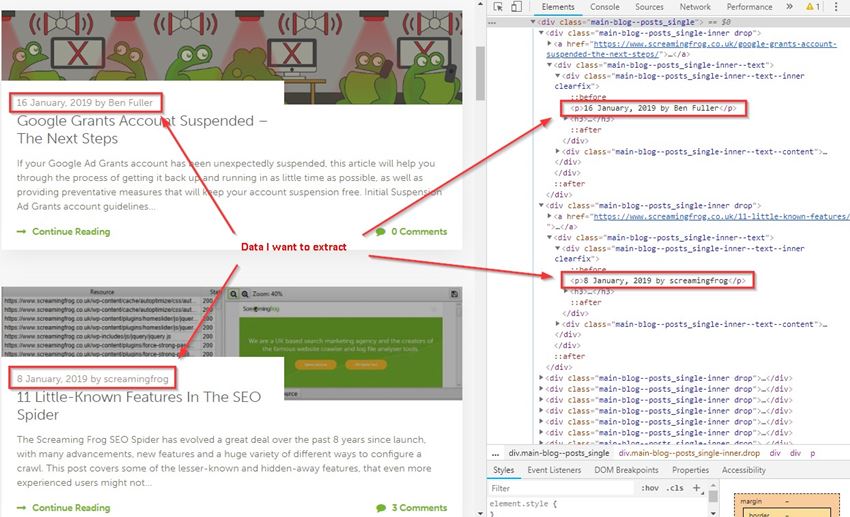Screen dimensions: 850x517
Task: Expand the first anchor href node
Action: click(x=551, y=45)
